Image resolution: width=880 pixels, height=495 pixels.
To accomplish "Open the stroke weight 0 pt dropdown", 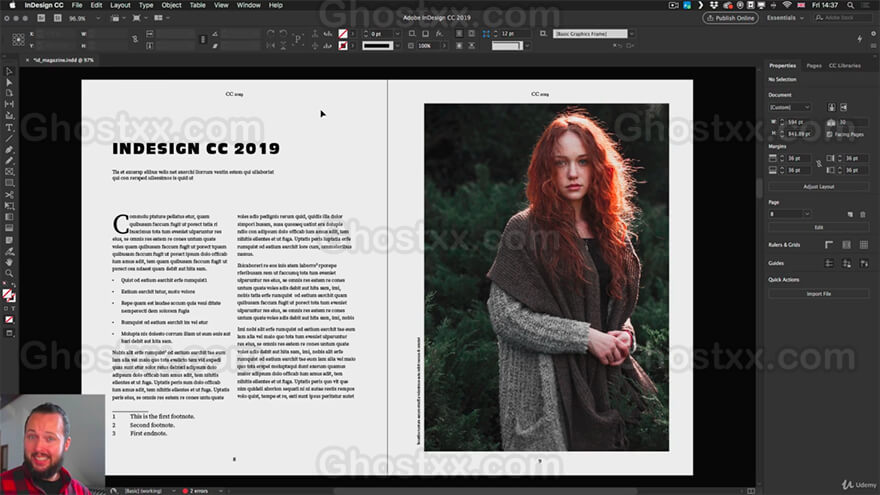I will [397, 34].
